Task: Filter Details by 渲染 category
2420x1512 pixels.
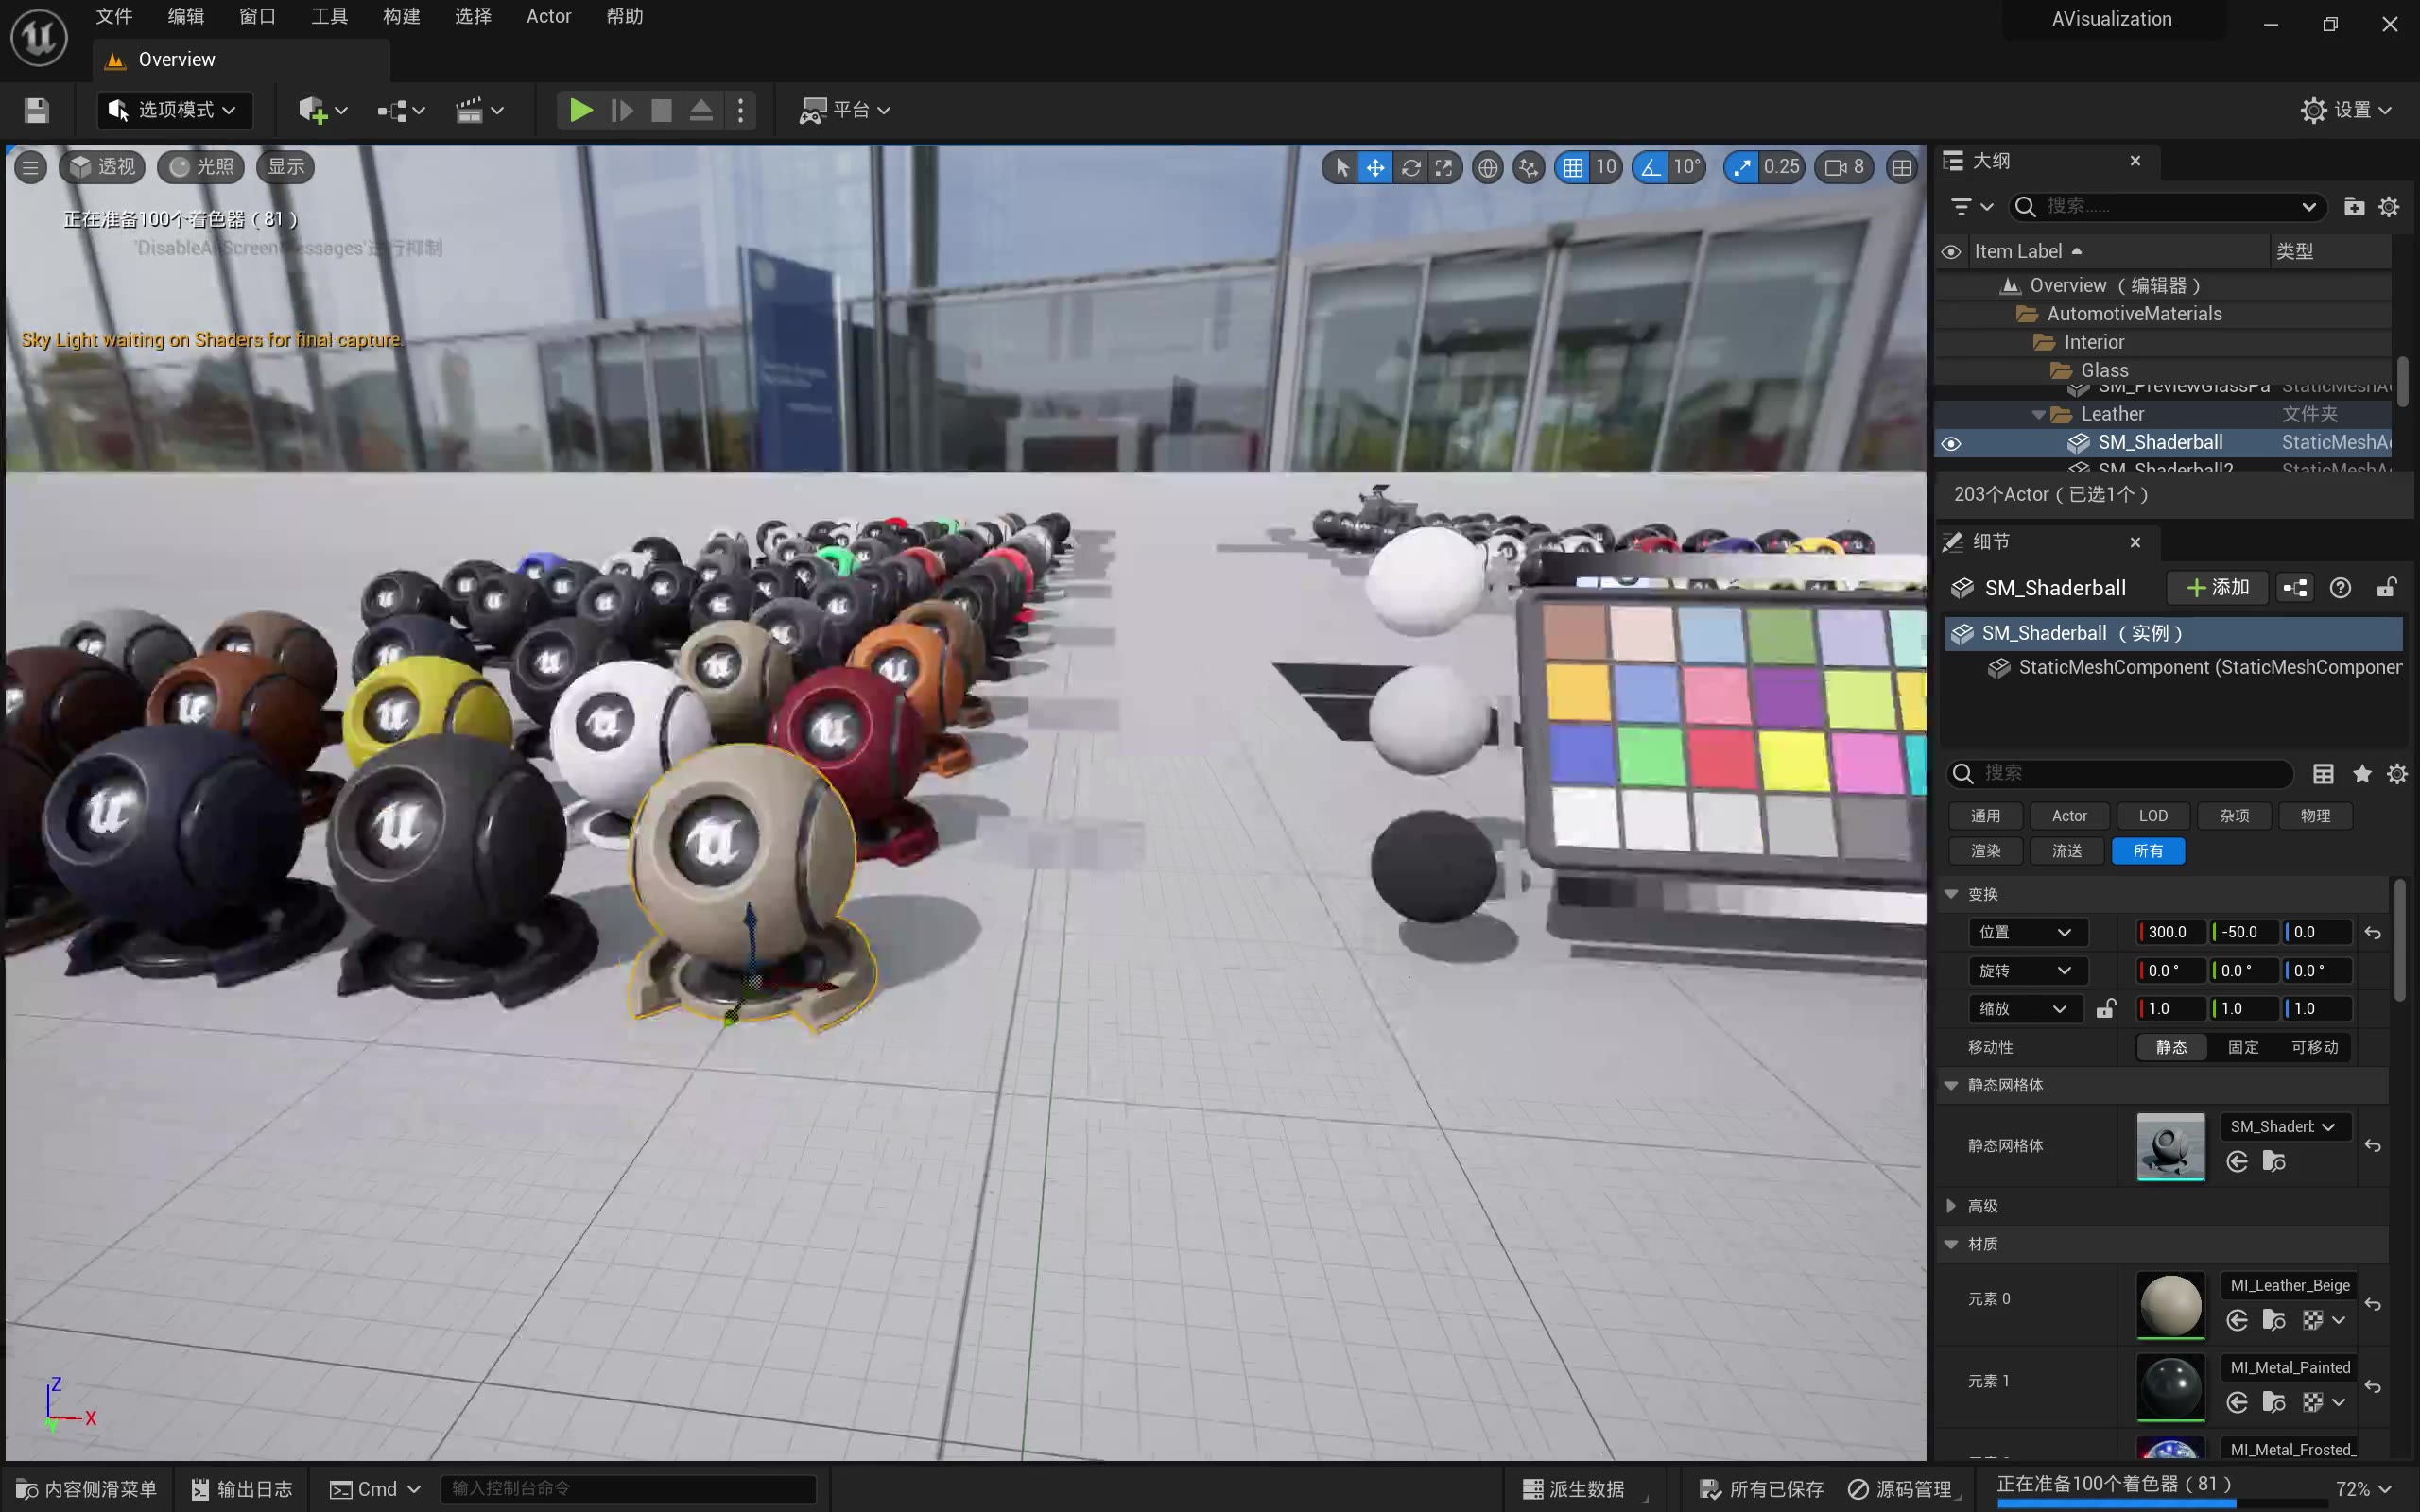Action: [x=1985, y=851]
